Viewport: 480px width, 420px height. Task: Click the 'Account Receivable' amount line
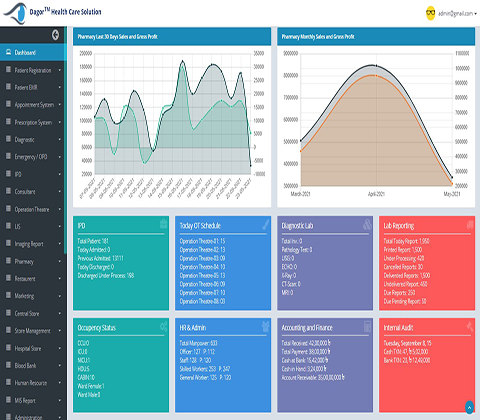(313, 378)
